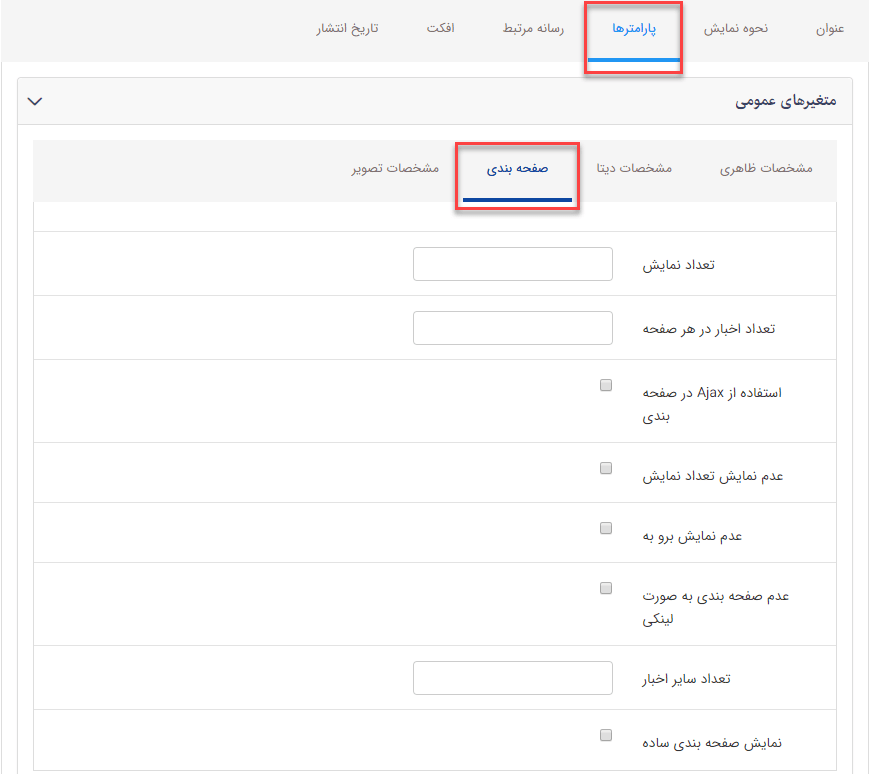Toggle the عدم نمایش برو به checkbox

click(x=605, y=528)
